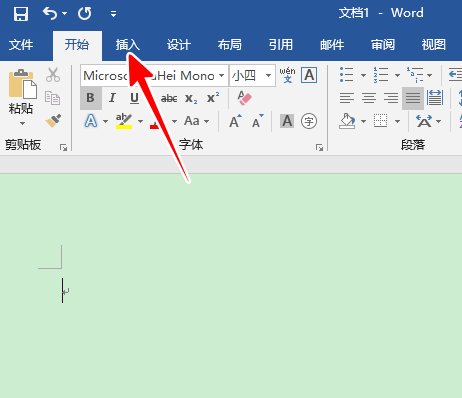Apply numbered list
Image resolution: width=462 pixels, height=398 pixels.
381,75
